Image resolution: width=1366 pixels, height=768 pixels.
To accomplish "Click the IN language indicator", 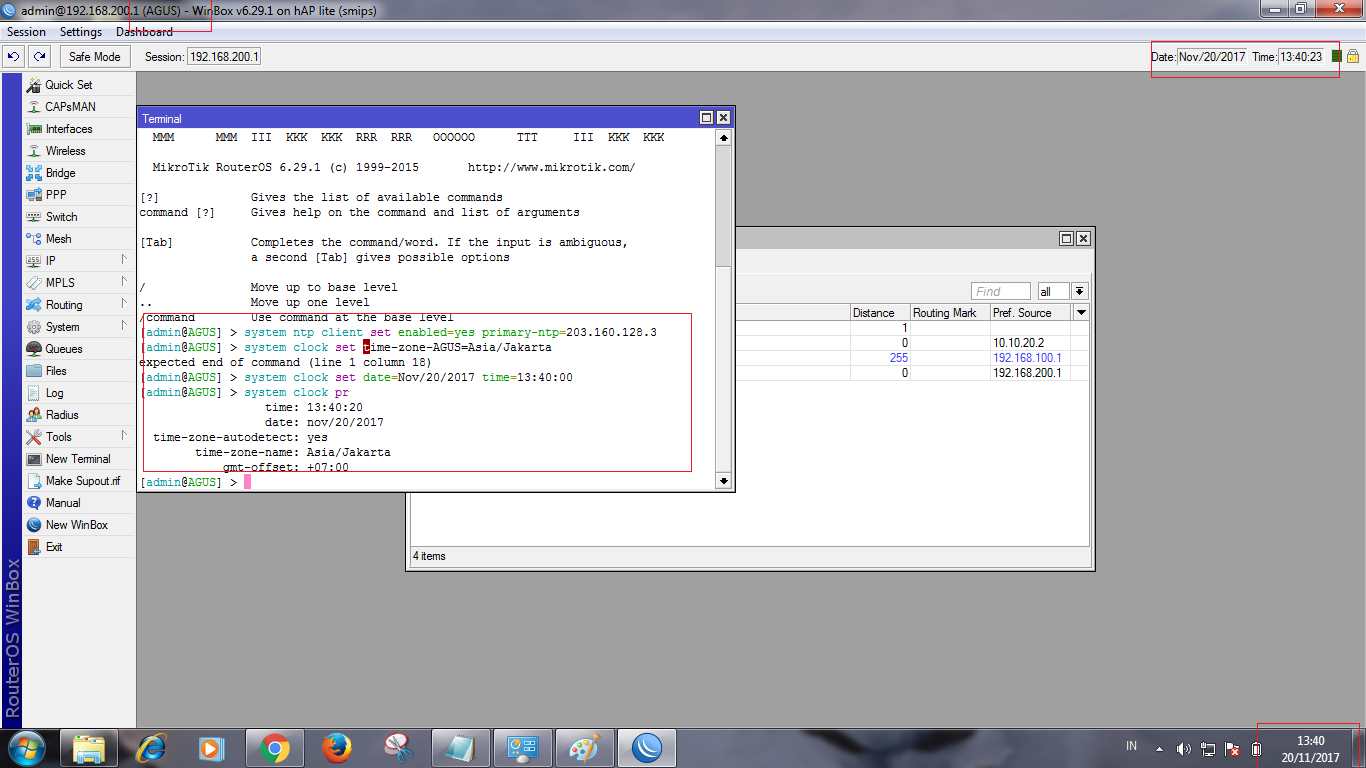I will 1131,746.
